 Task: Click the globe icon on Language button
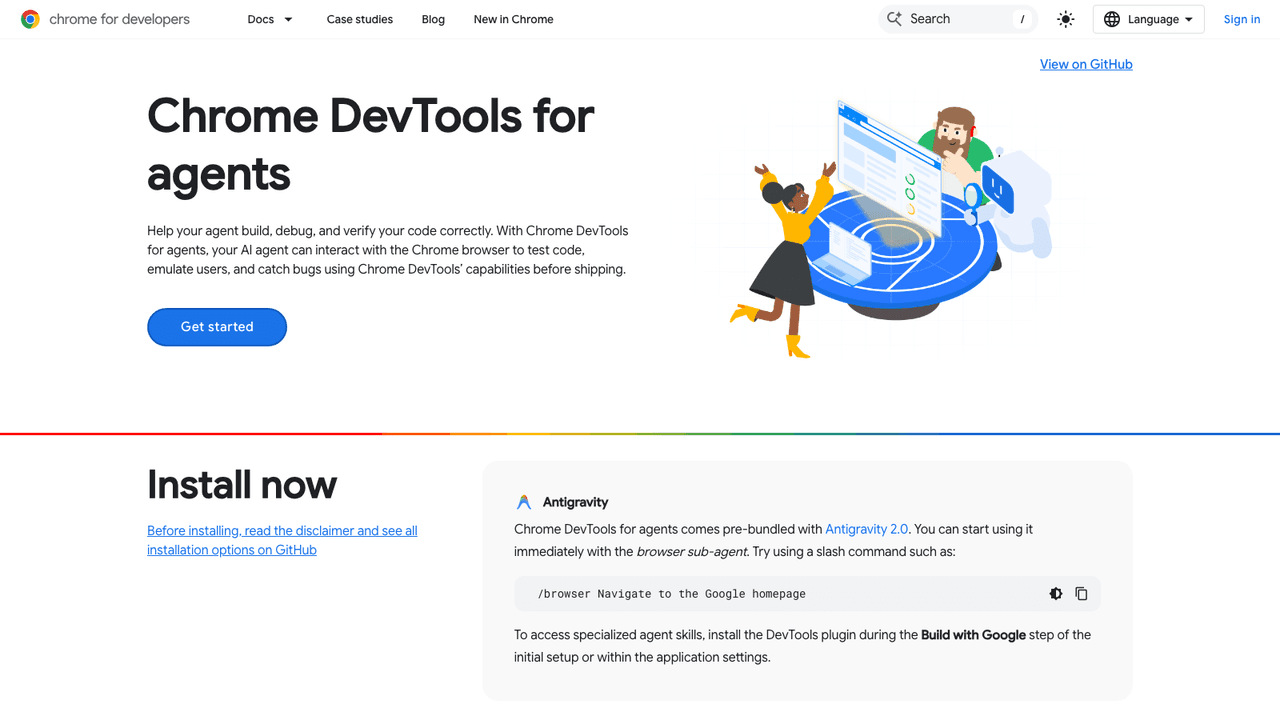(1112, 19)
